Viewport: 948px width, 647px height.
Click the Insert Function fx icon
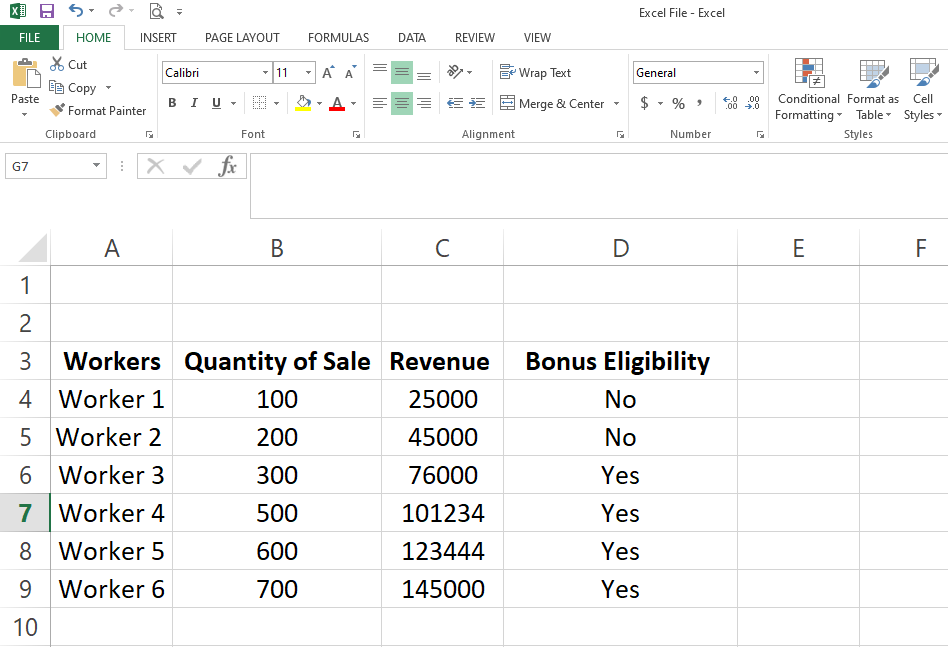coord(228,166)
